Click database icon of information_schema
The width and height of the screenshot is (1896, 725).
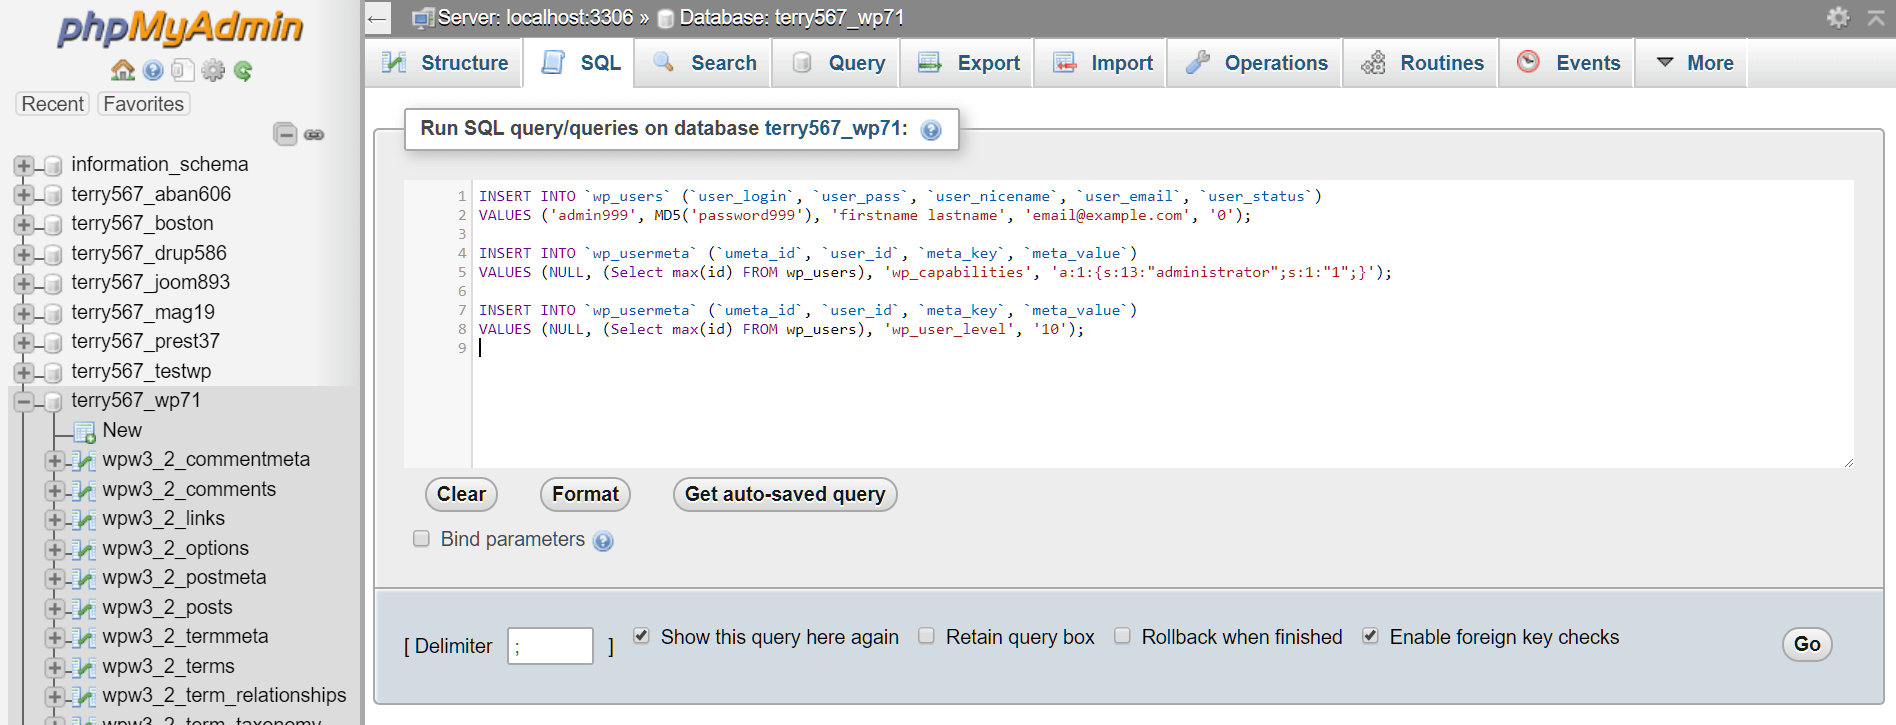(53, 165)
